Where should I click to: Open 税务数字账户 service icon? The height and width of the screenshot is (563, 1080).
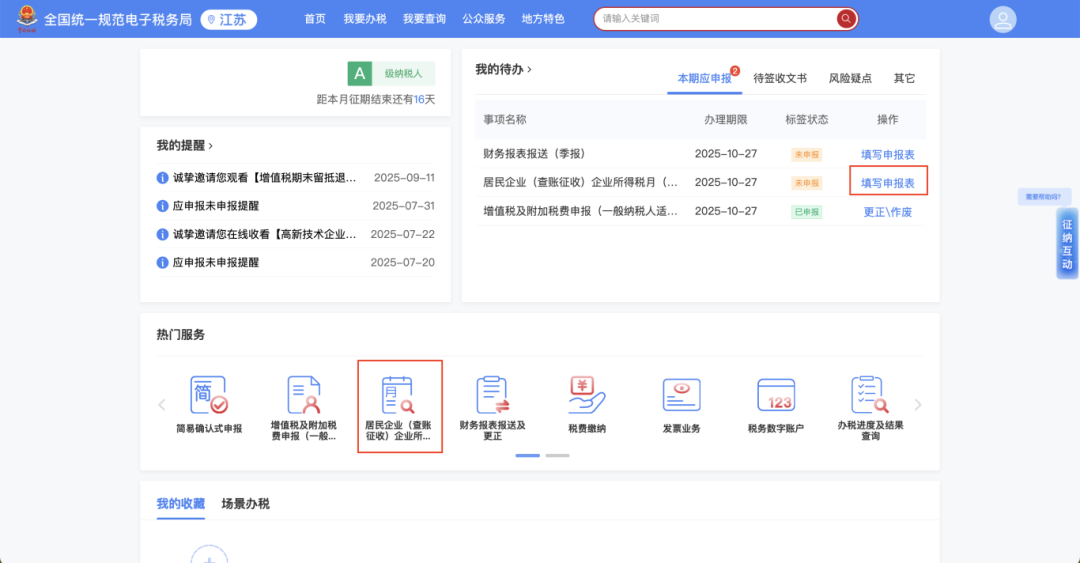[x=775, y=396]
